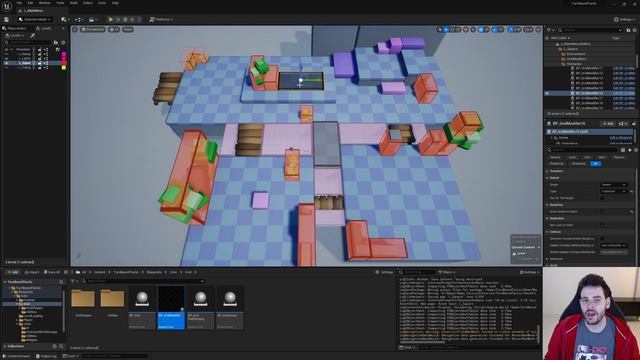
Task: Open the Outliner settings gear icon
Action: point(634,30)
